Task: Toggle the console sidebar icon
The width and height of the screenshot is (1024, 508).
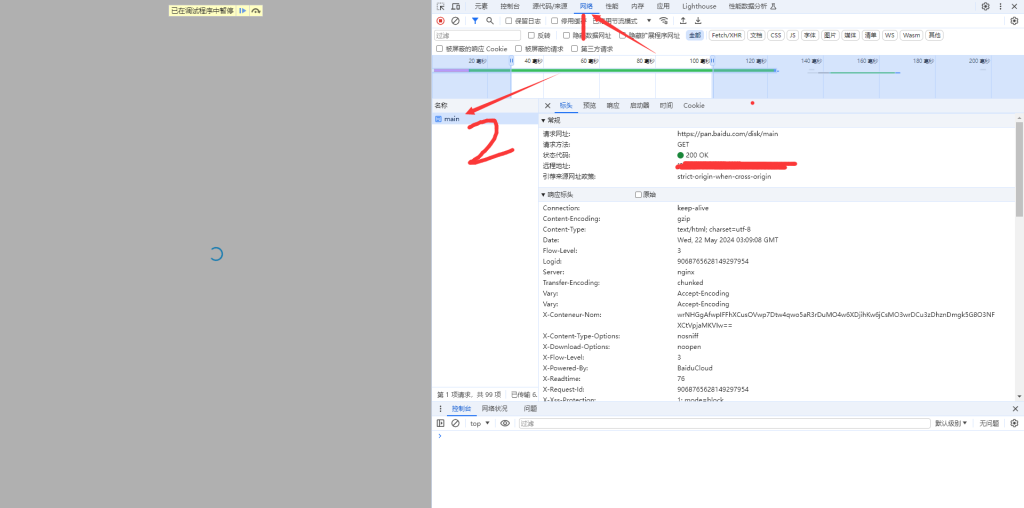Action: 440,423
